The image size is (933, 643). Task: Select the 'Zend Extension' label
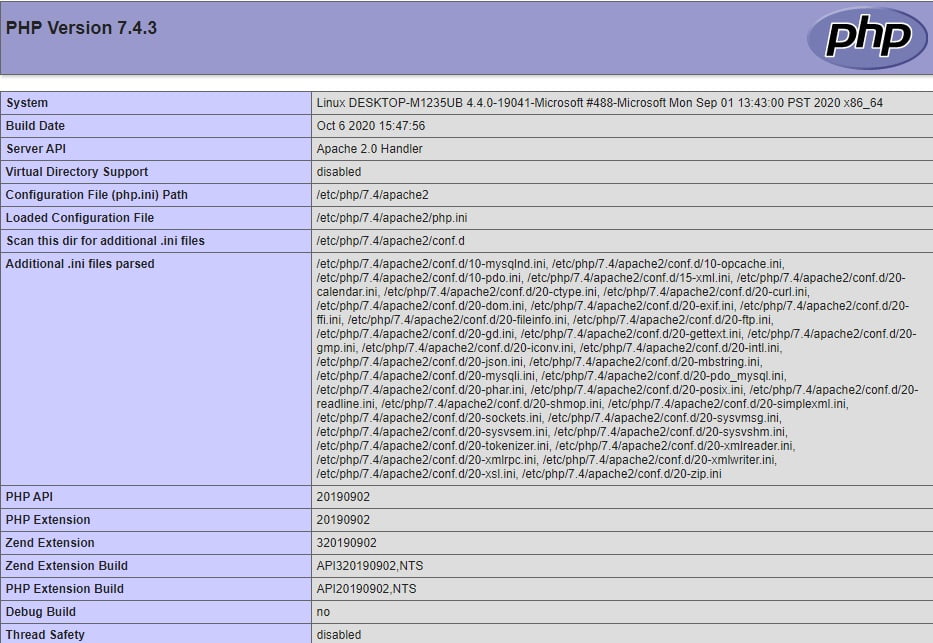pos(50,543)
